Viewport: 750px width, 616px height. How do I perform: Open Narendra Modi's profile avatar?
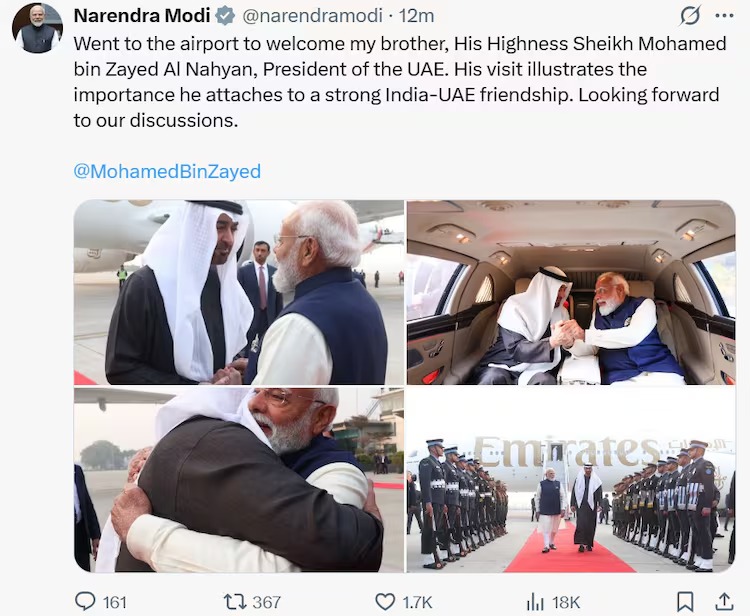click(37, 28)
